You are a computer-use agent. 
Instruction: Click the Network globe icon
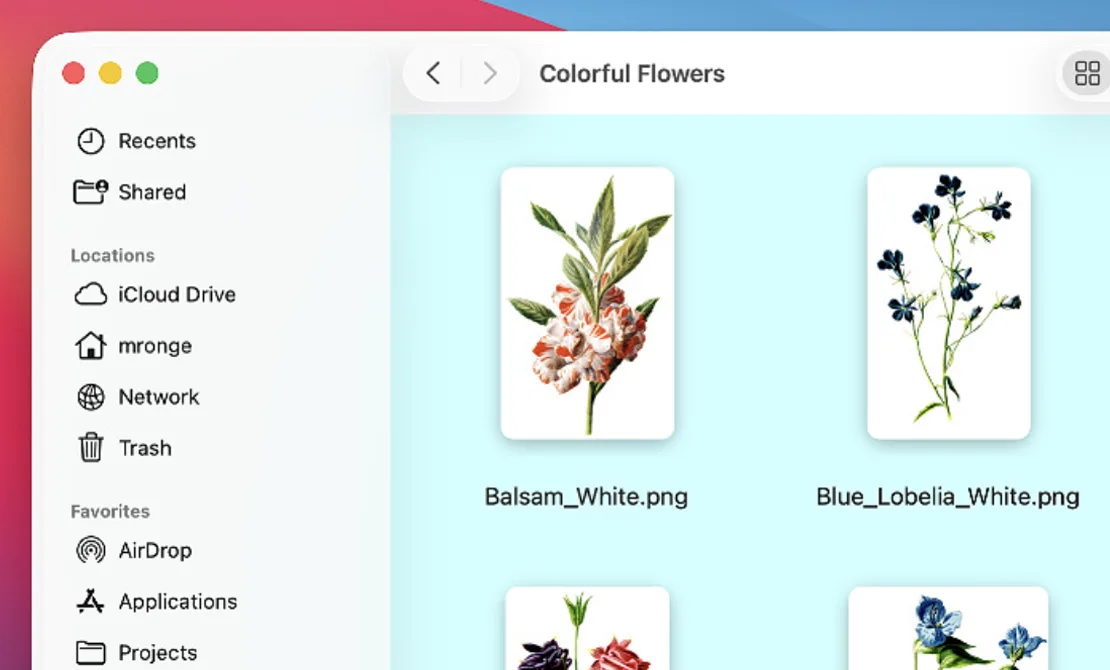coord(91,397)
